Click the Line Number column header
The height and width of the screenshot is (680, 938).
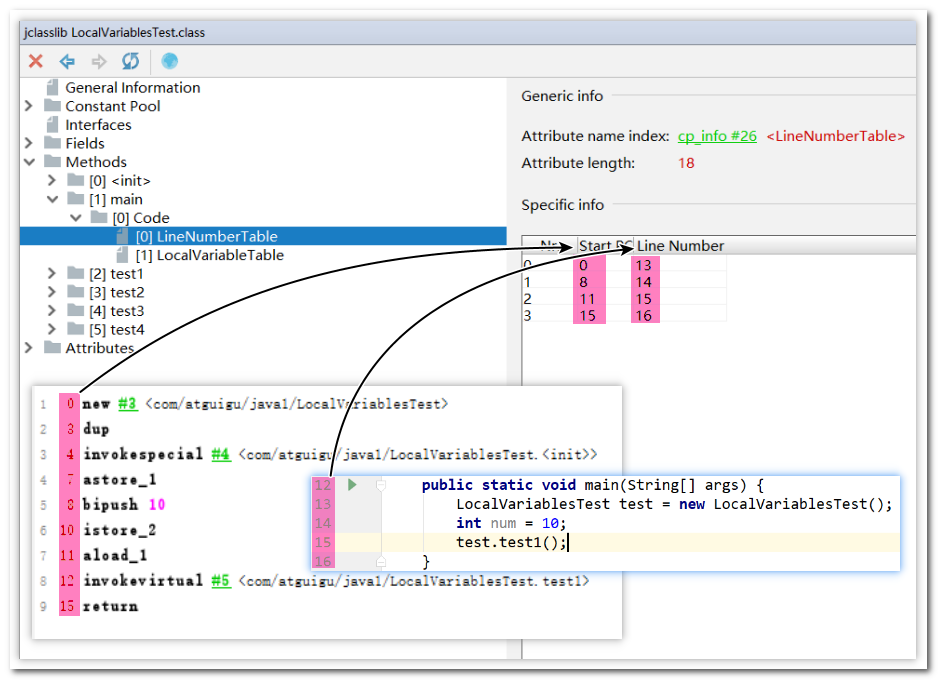pos(680,246)
